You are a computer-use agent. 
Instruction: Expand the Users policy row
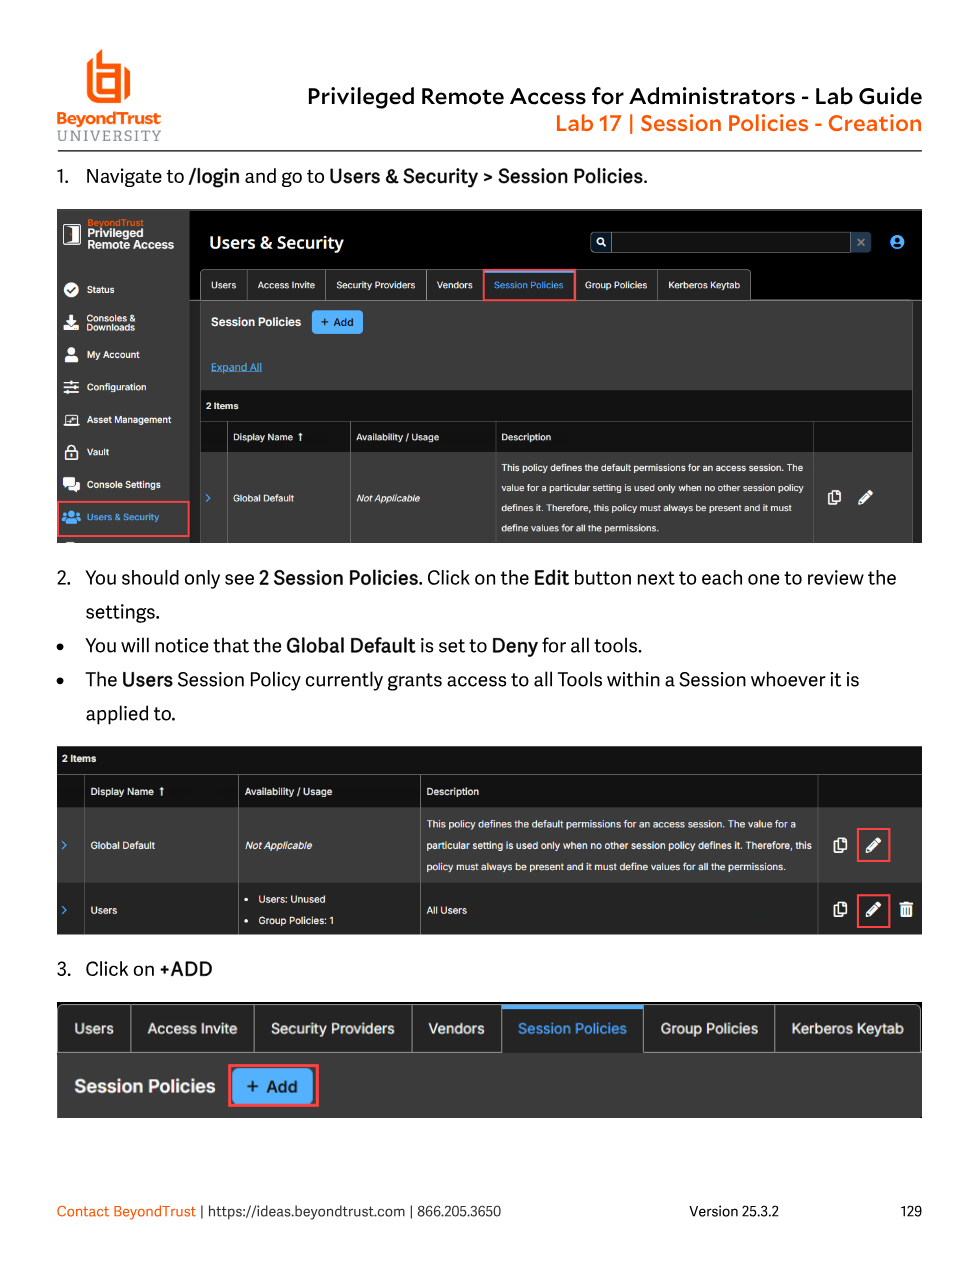click(64, 910)
